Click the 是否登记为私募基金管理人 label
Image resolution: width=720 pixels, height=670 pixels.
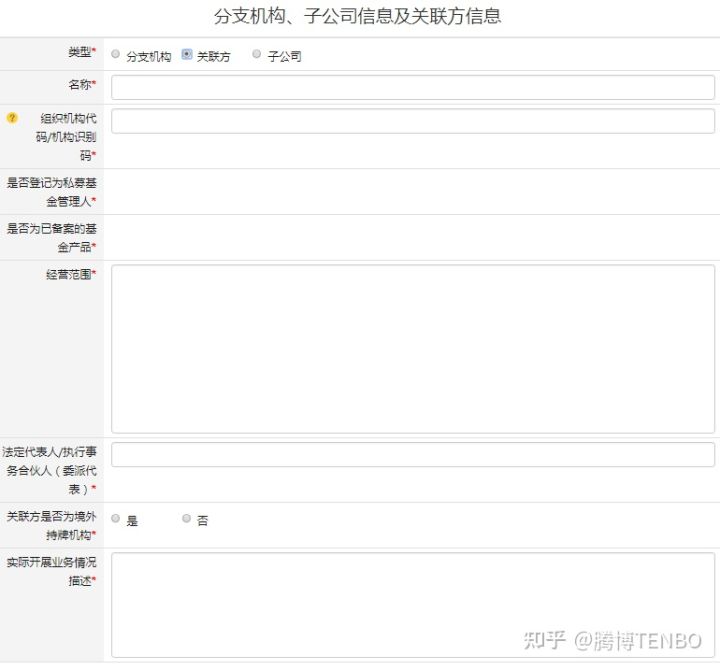pyautogui.click(x=52, y=191)
